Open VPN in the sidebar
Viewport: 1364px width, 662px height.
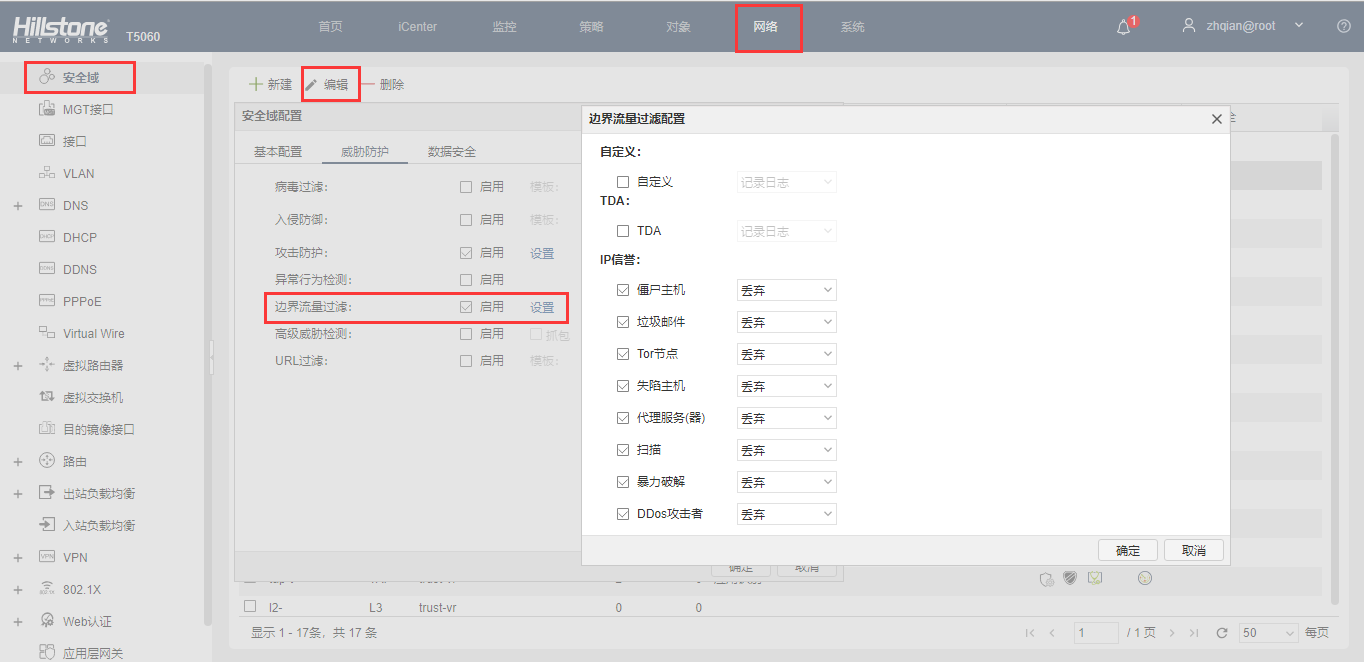(75, 557)
